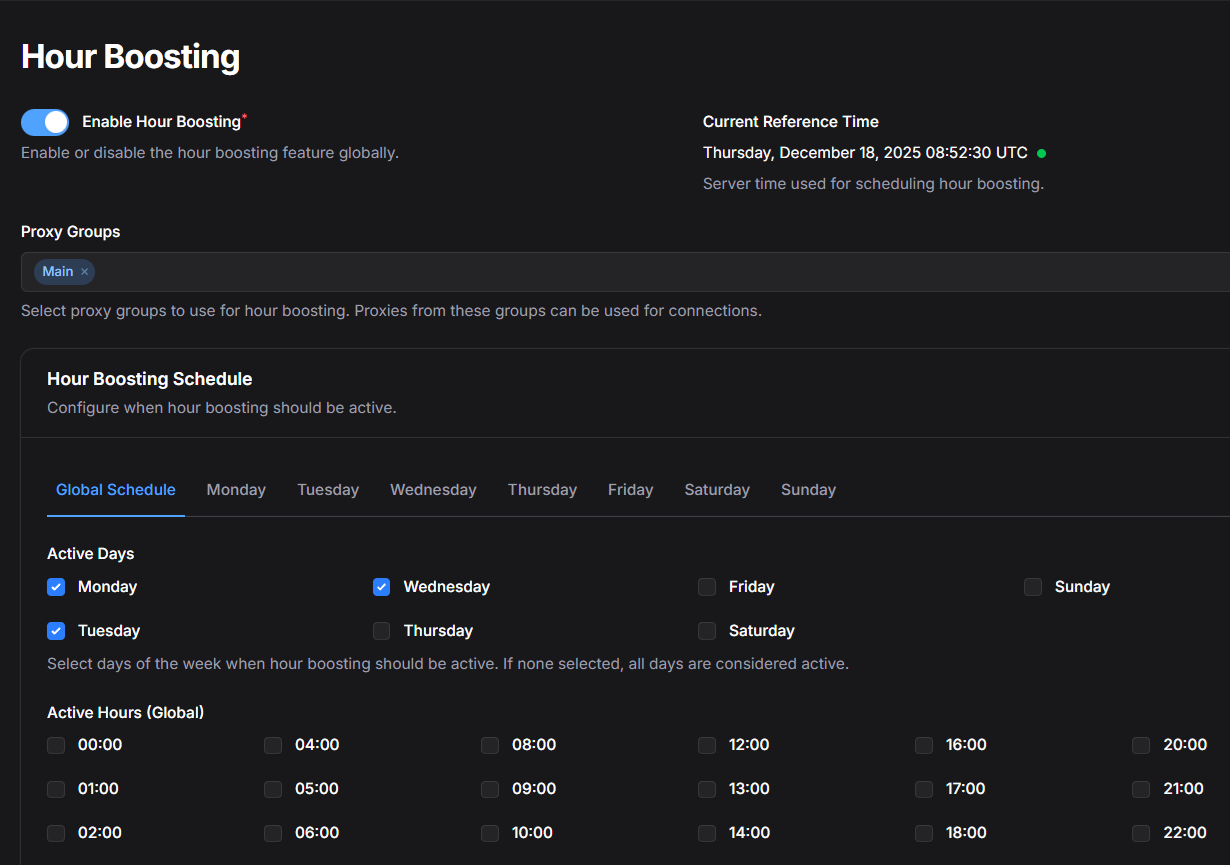Viewport: 1230px width, 865px height.
Task: Disable Wednesday in Active Days
Action: tap(381, 587)
